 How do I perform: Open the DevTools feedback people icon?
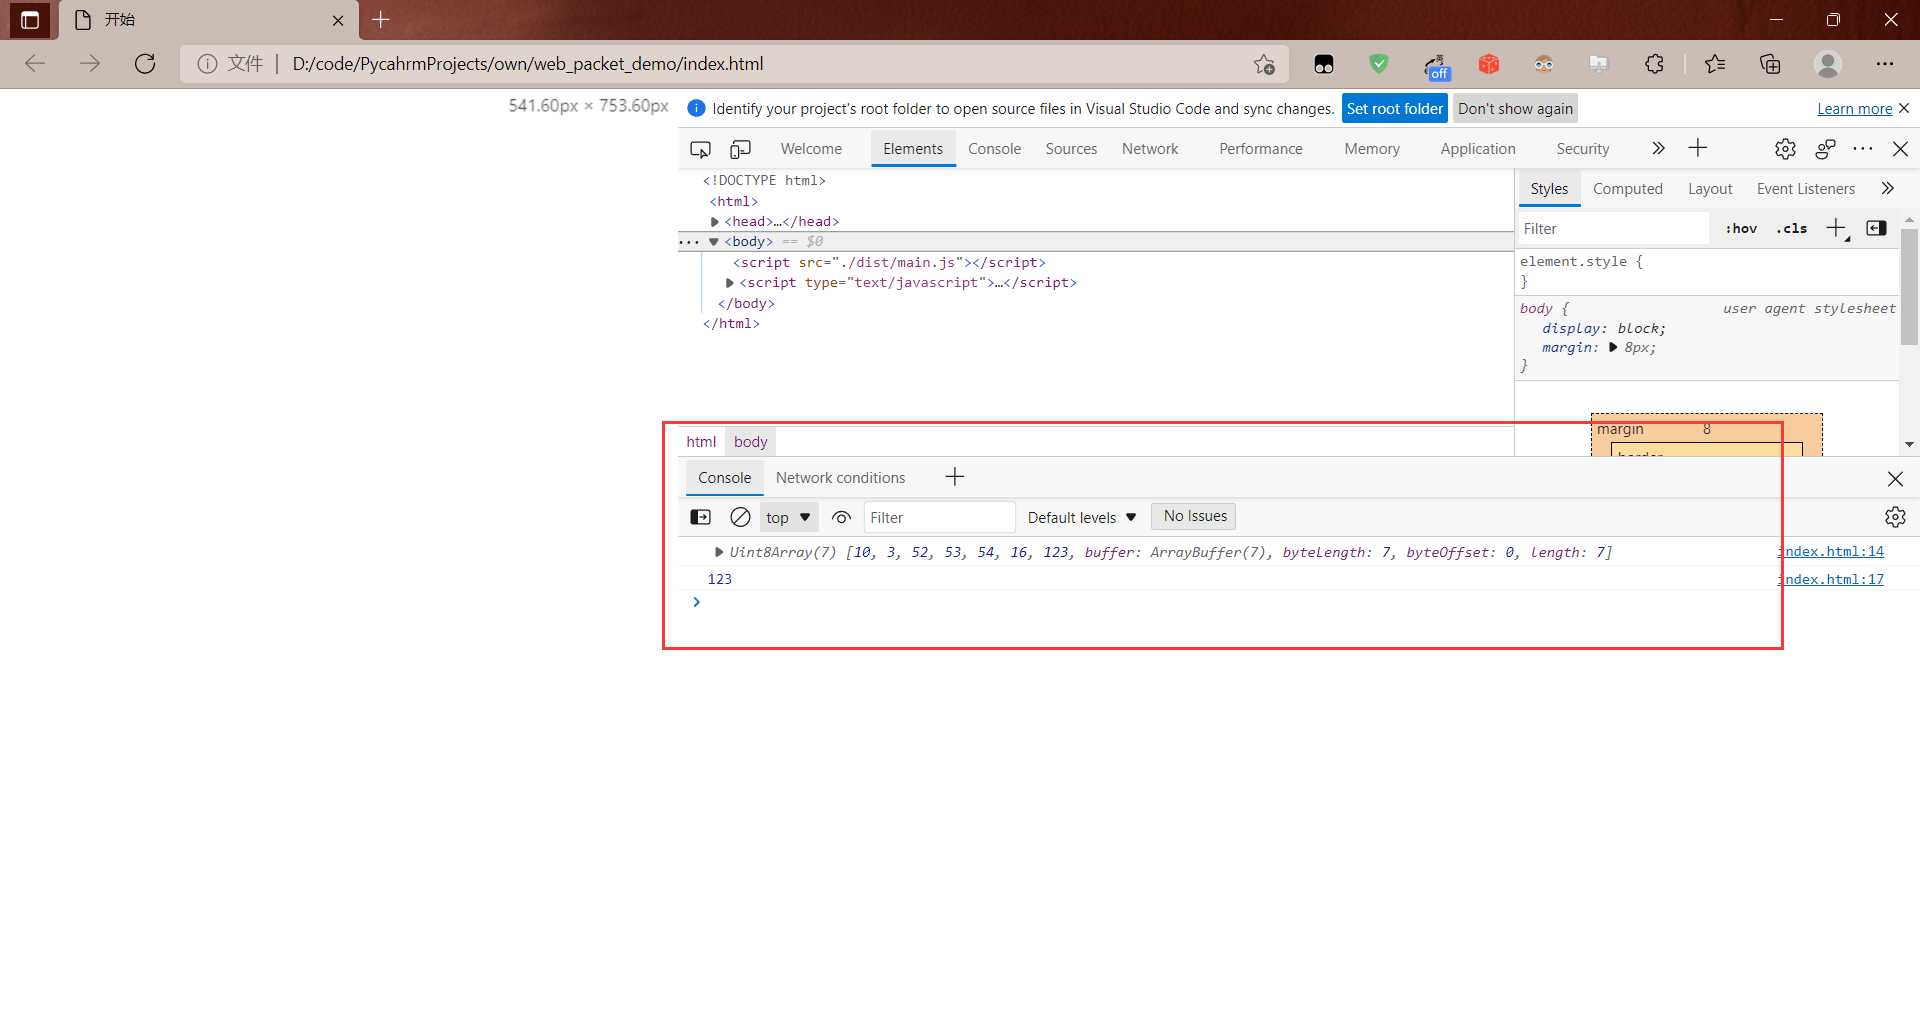click(1825, 149)
